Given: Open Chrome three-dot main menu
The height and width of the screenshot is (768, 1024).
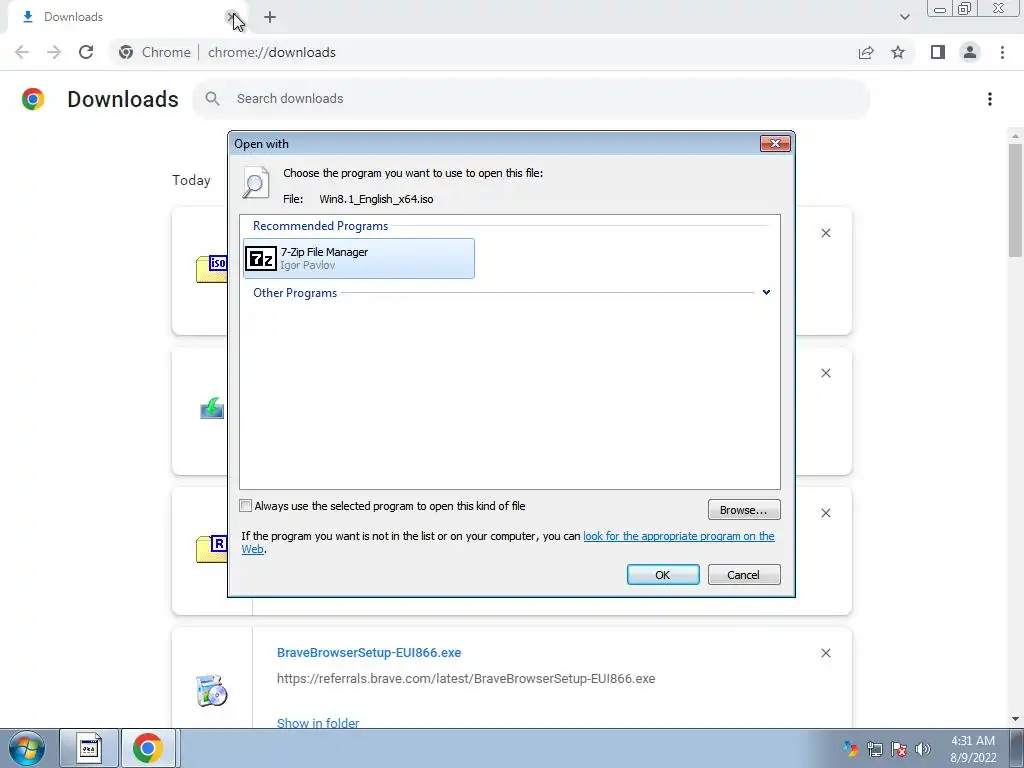Looking at the screenshot, I should tap(1002, 52).
